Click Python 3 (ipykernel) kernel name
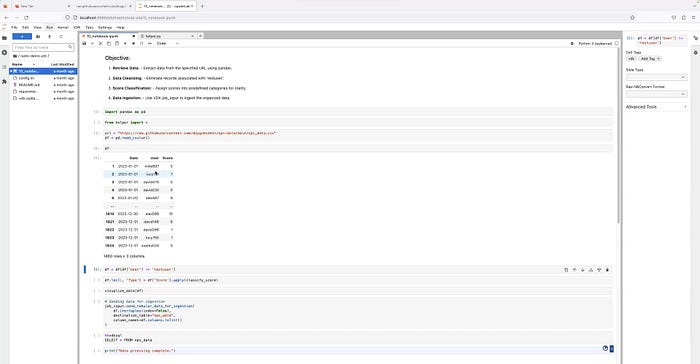 595,43
